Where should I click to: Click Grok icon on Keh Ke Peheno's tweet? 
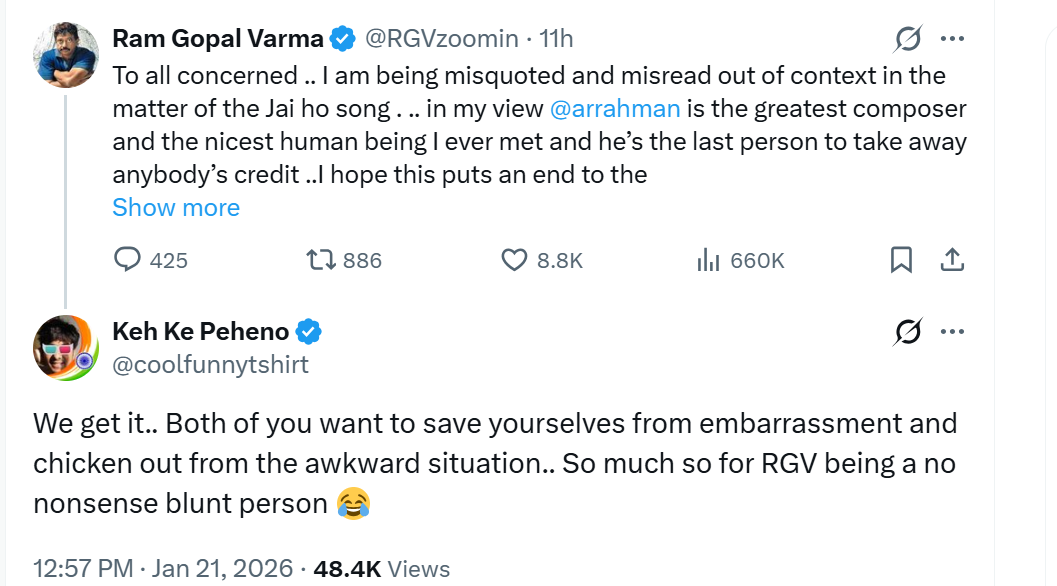pos(908,332)
